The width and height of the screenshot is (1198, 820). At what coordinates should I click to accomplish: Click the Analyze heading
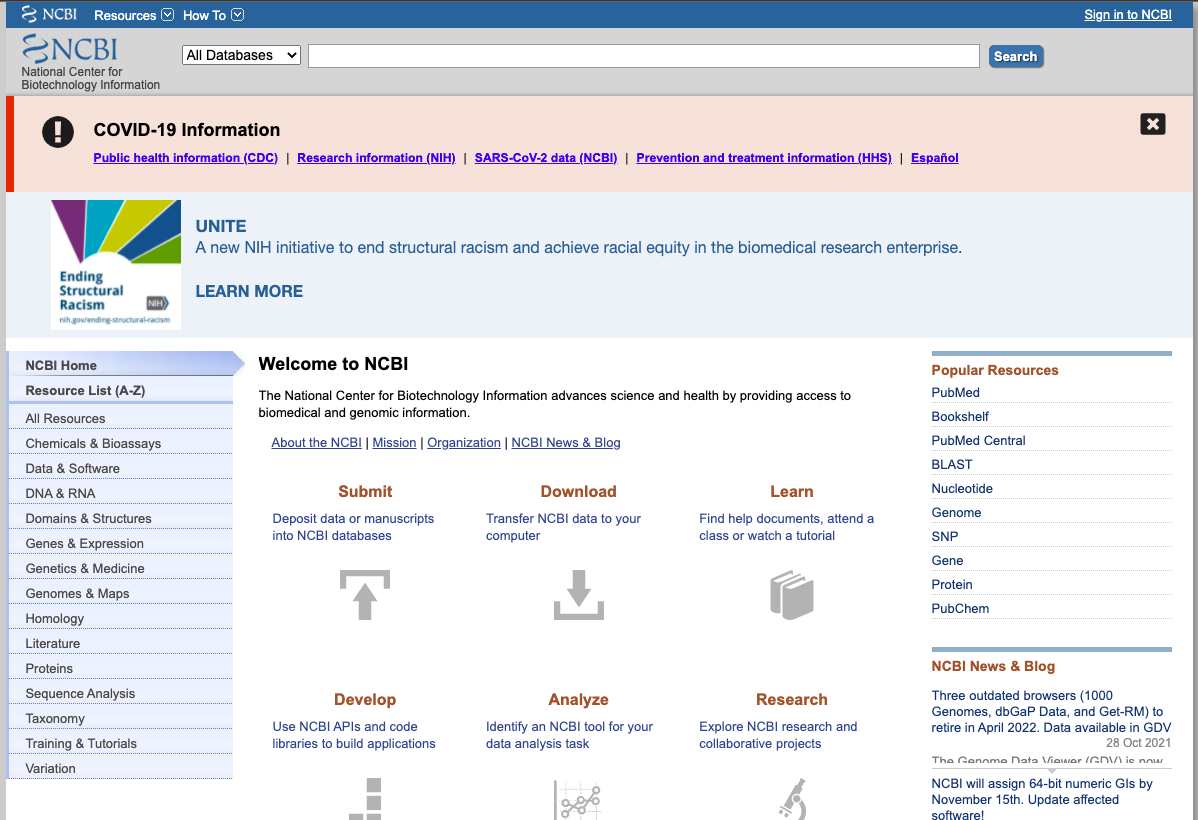pyautogui.click(x=578, y=699)
